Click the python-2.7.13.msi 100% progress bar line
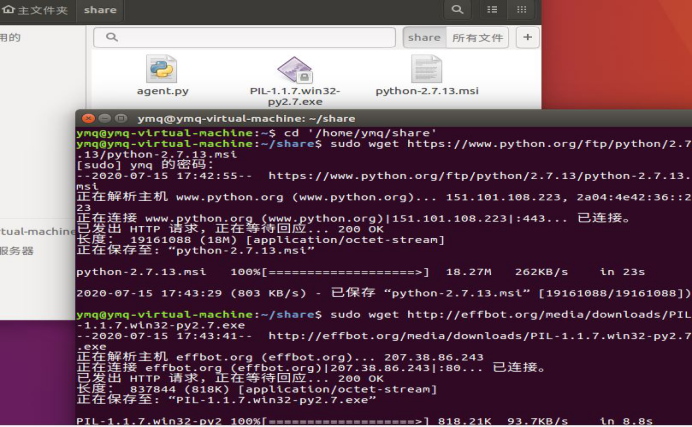This screenshot has height=427, width=692. (x=361, y=272)
